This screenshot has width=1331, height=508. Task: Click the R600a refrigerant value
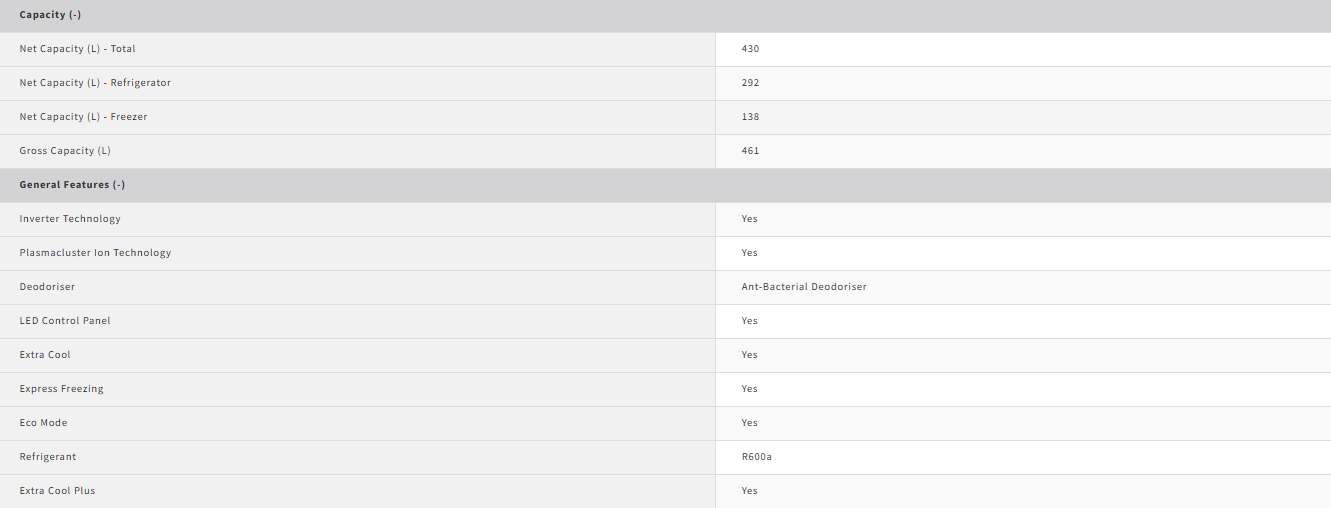click(757, 457)
